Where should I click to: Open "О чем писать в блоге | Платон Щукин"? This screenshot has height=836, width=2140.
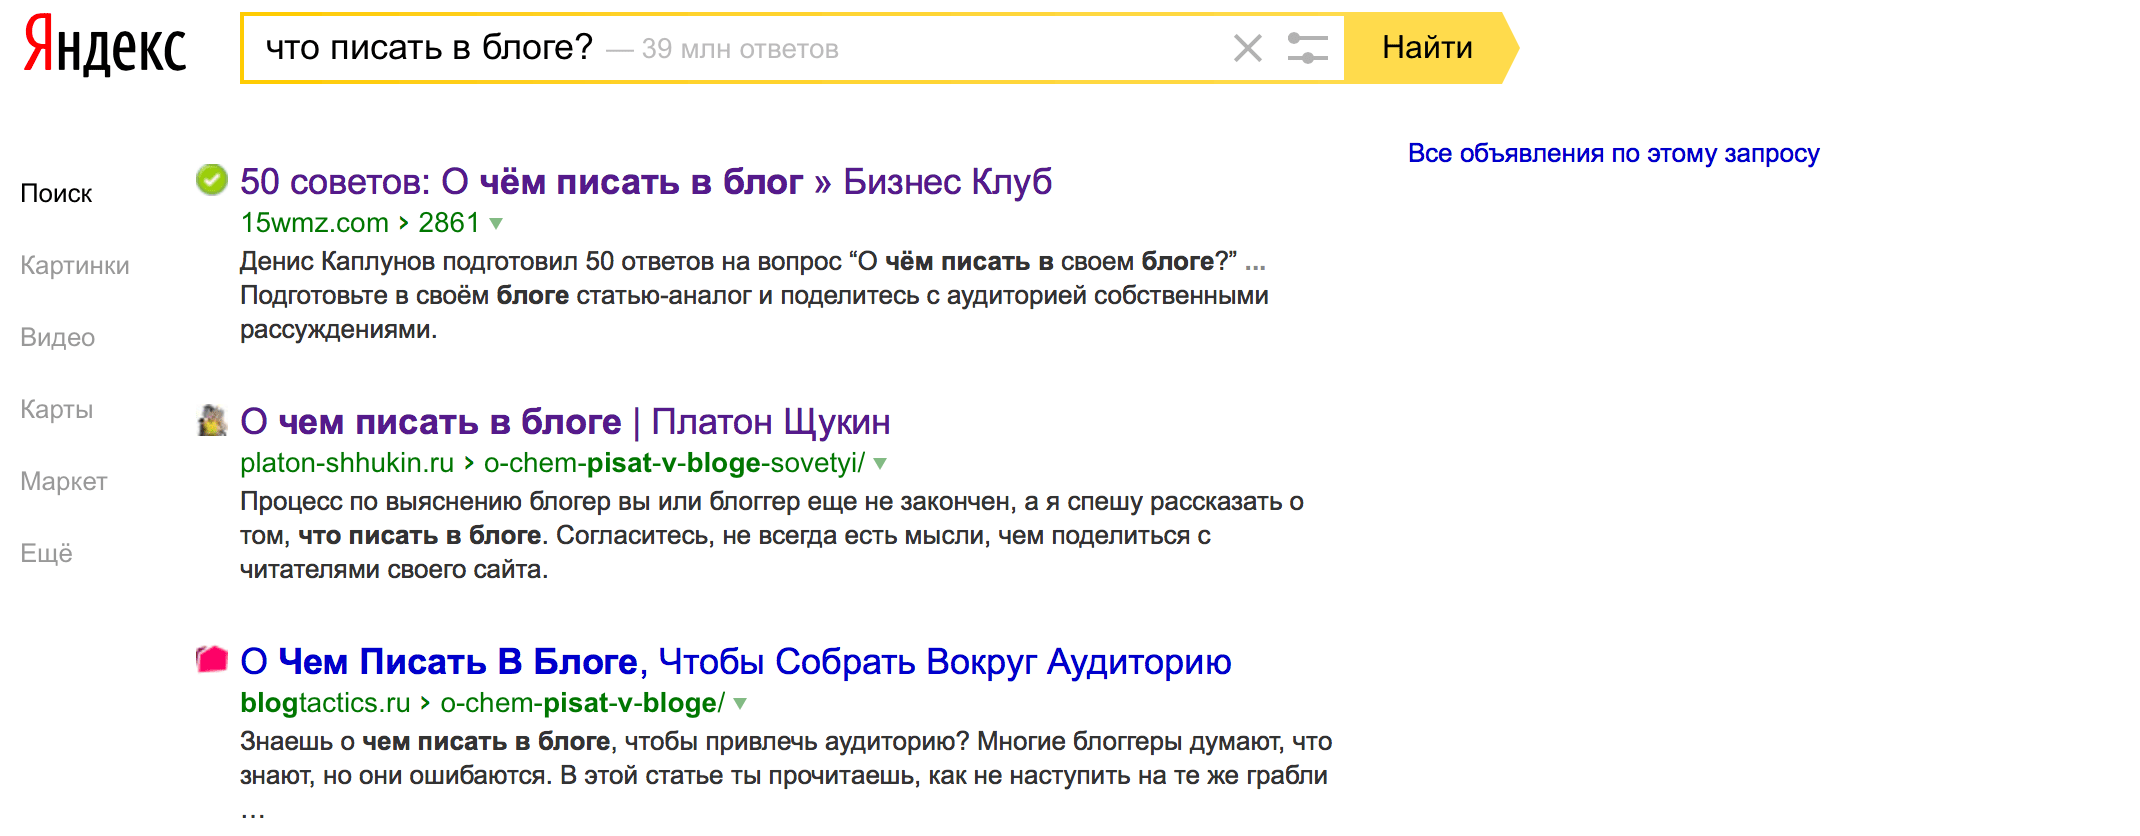point(565,422)
